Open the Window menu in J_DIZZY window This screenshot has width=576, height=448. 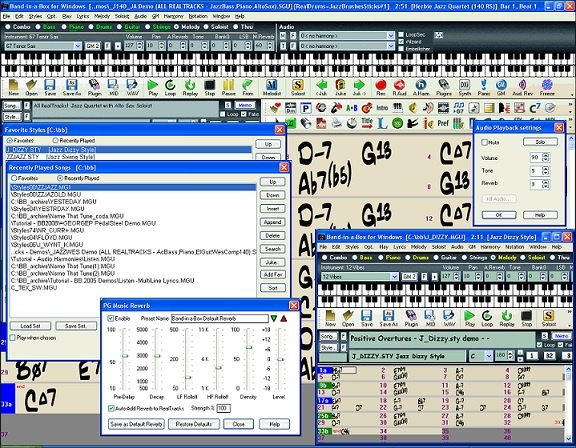point(538,247)
